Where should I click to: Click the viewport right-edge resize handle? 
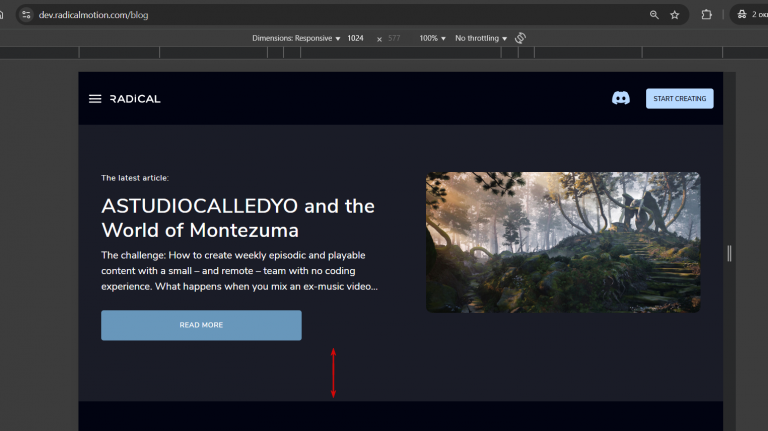point(729,253)
